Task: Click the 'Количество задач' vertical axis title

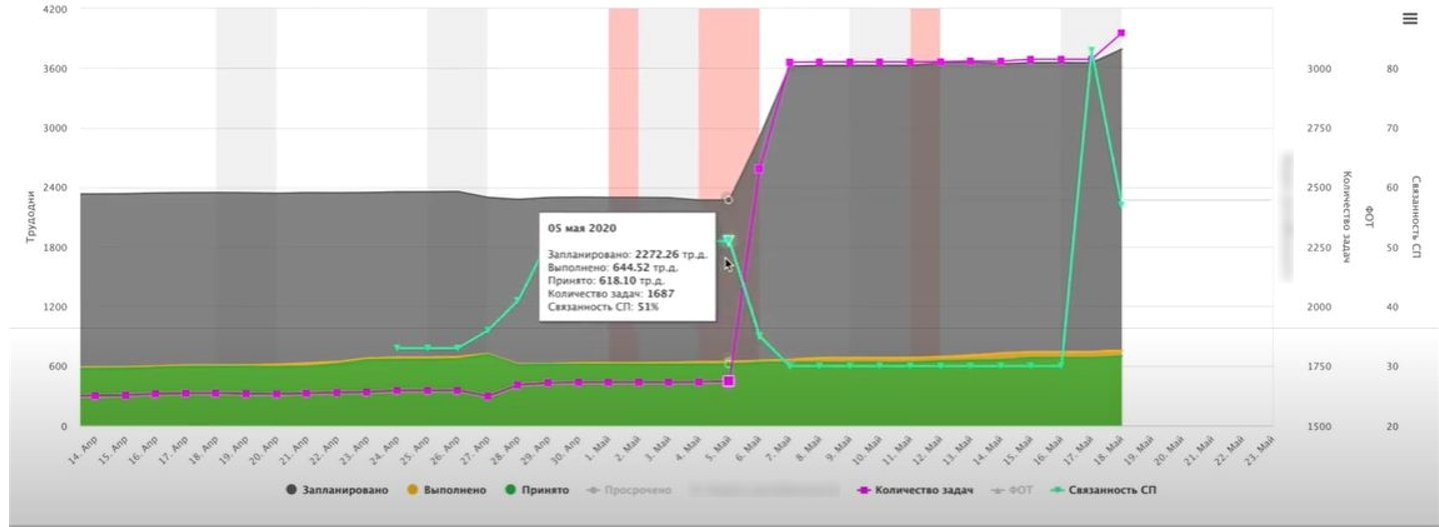Action: [1347, 217]
